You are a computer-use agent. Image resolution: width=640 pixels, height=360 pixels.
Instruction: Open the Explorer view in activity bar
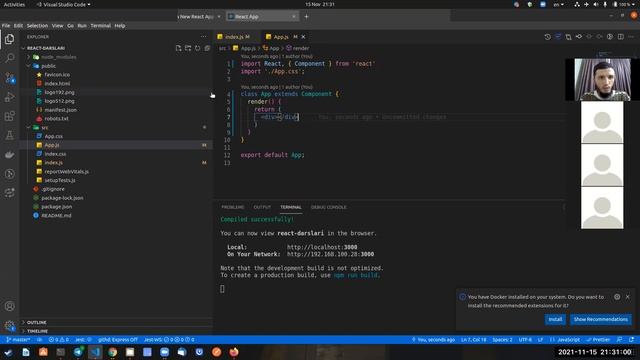(9, 39)
